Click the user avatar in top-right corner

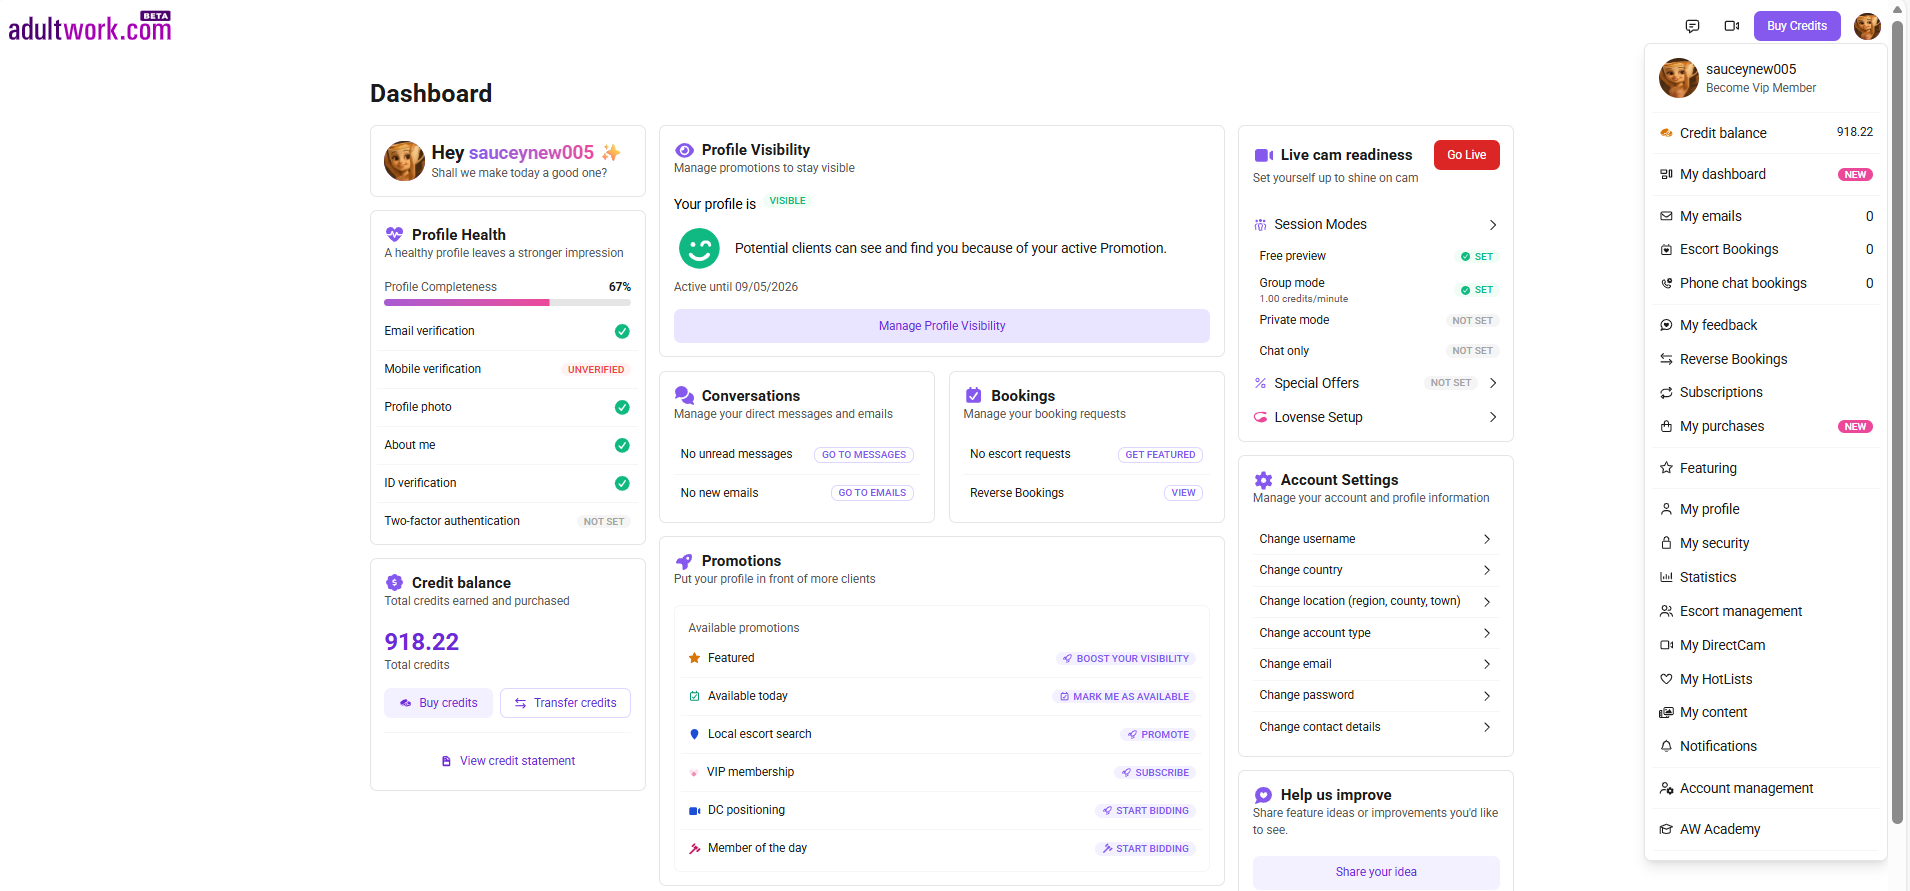(1866, 26)
